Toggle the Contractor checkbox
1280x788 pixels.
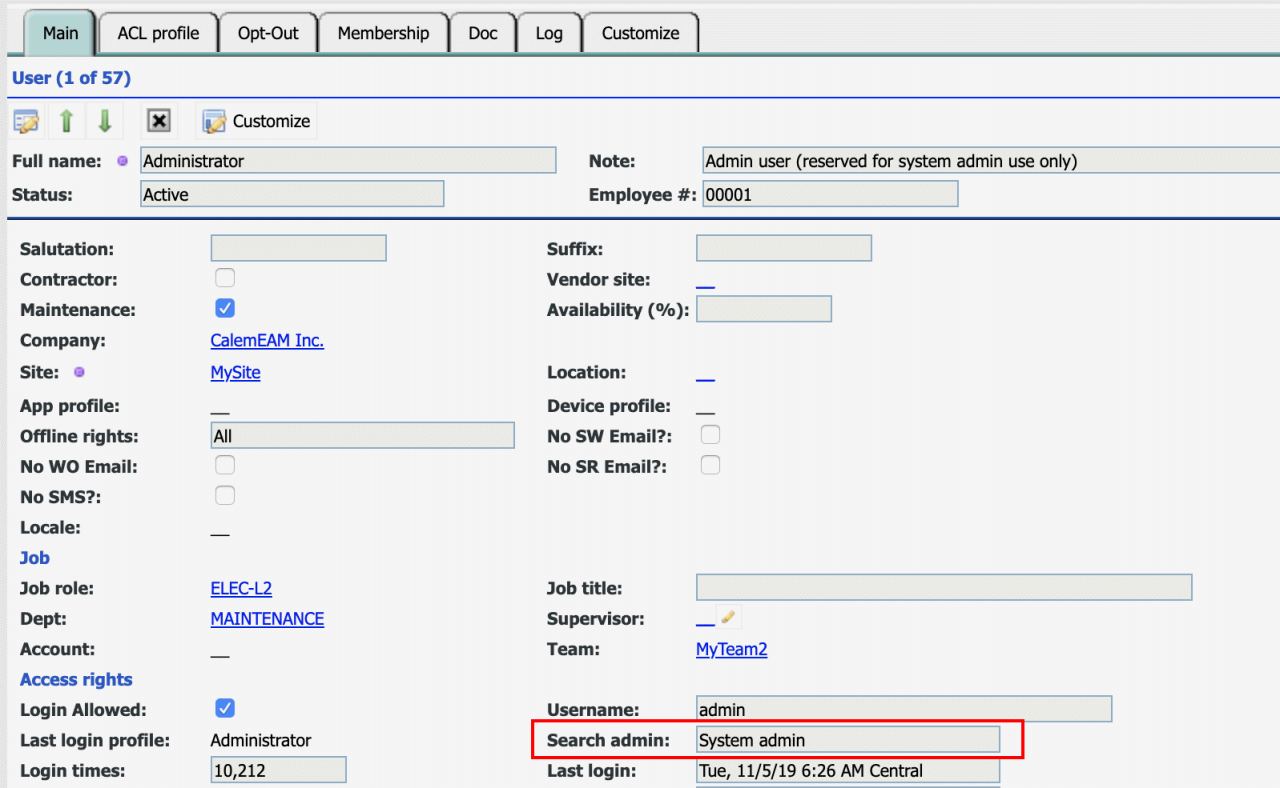pos(225,278)
